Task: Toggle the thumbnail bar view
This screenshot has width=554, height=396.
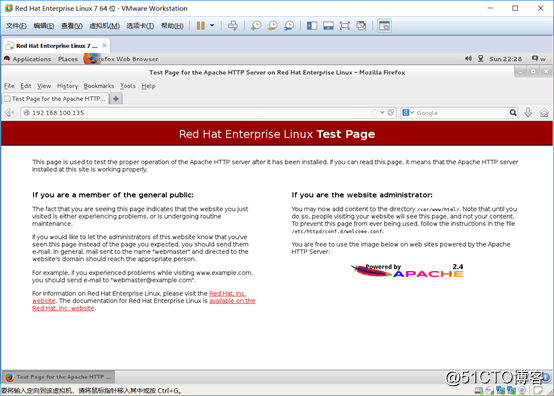Action: coord(328,25)
